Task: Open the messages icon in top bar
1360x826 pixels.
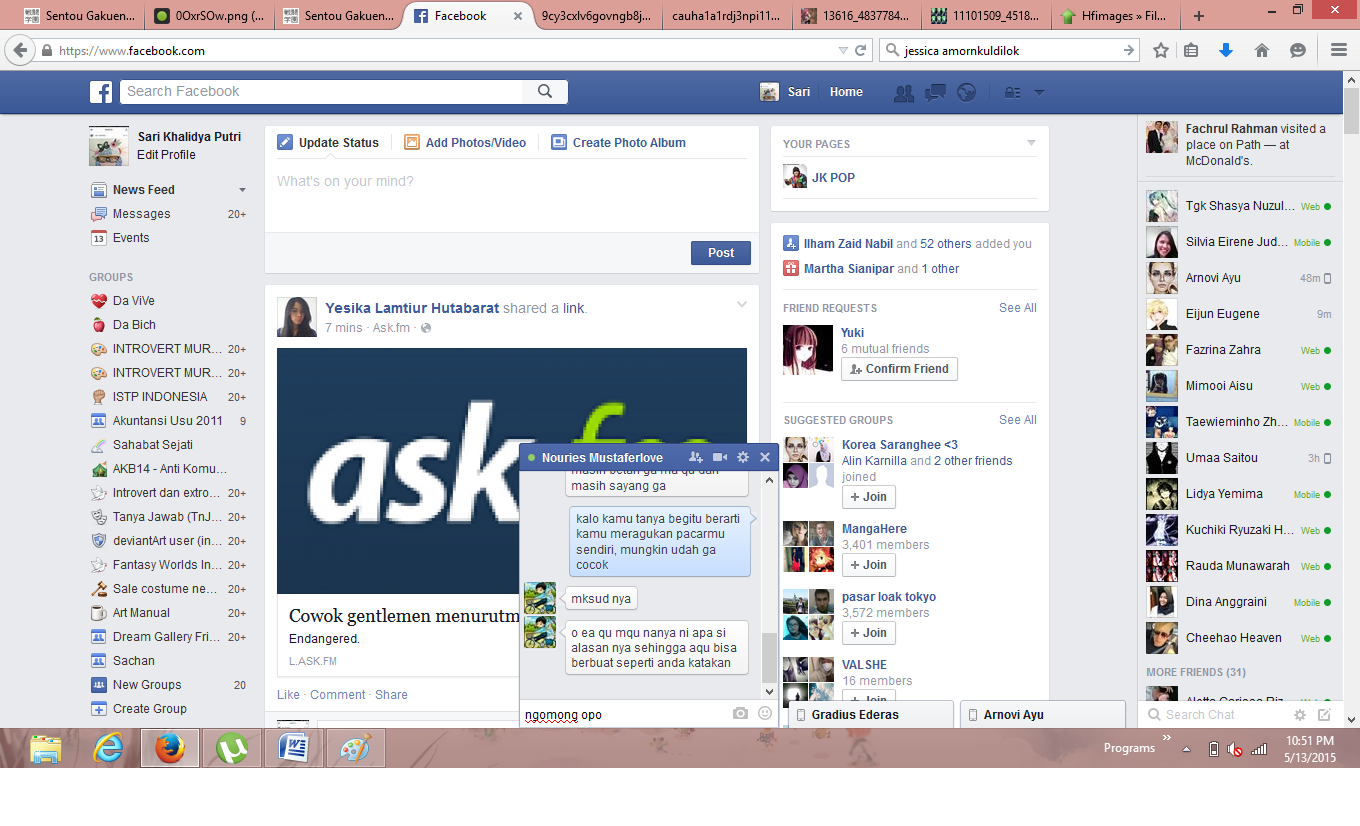Action: pos(936,92)
